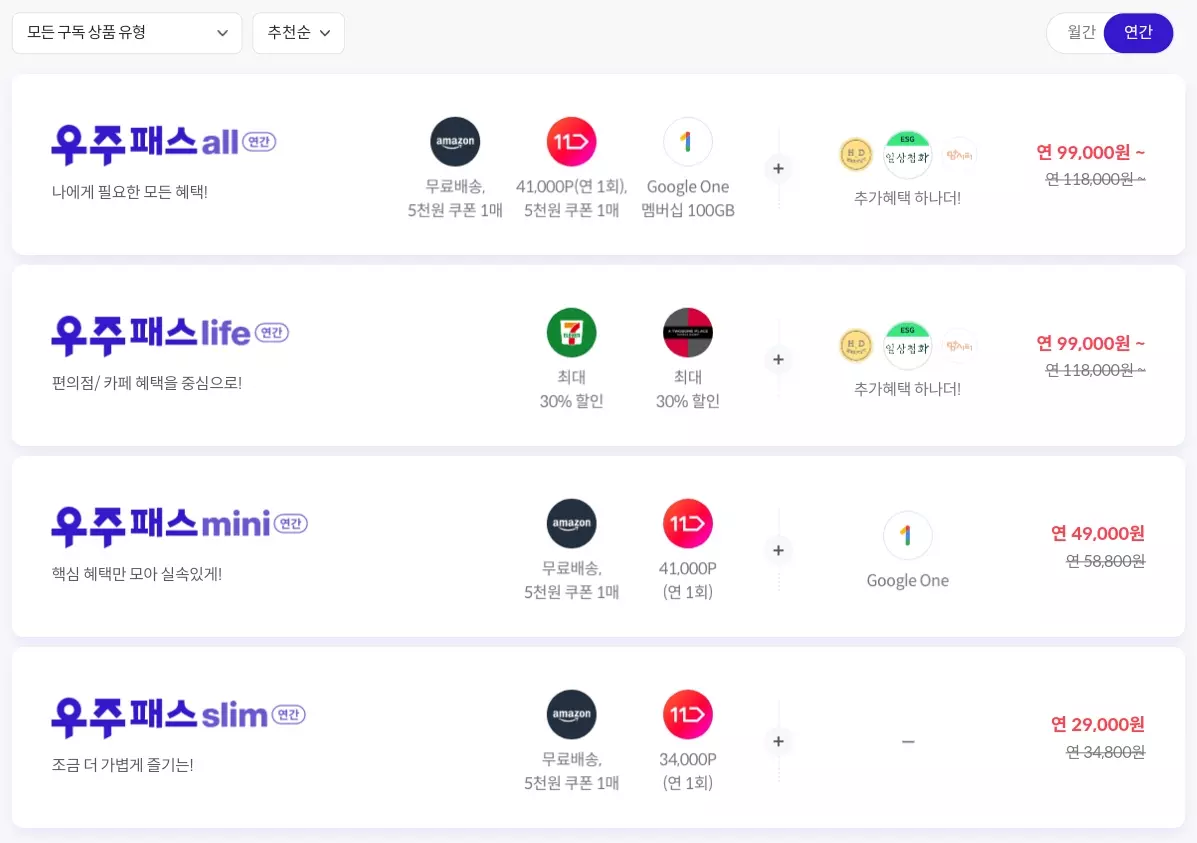Click the gold H.D coin benefit badge

(856, 154)
